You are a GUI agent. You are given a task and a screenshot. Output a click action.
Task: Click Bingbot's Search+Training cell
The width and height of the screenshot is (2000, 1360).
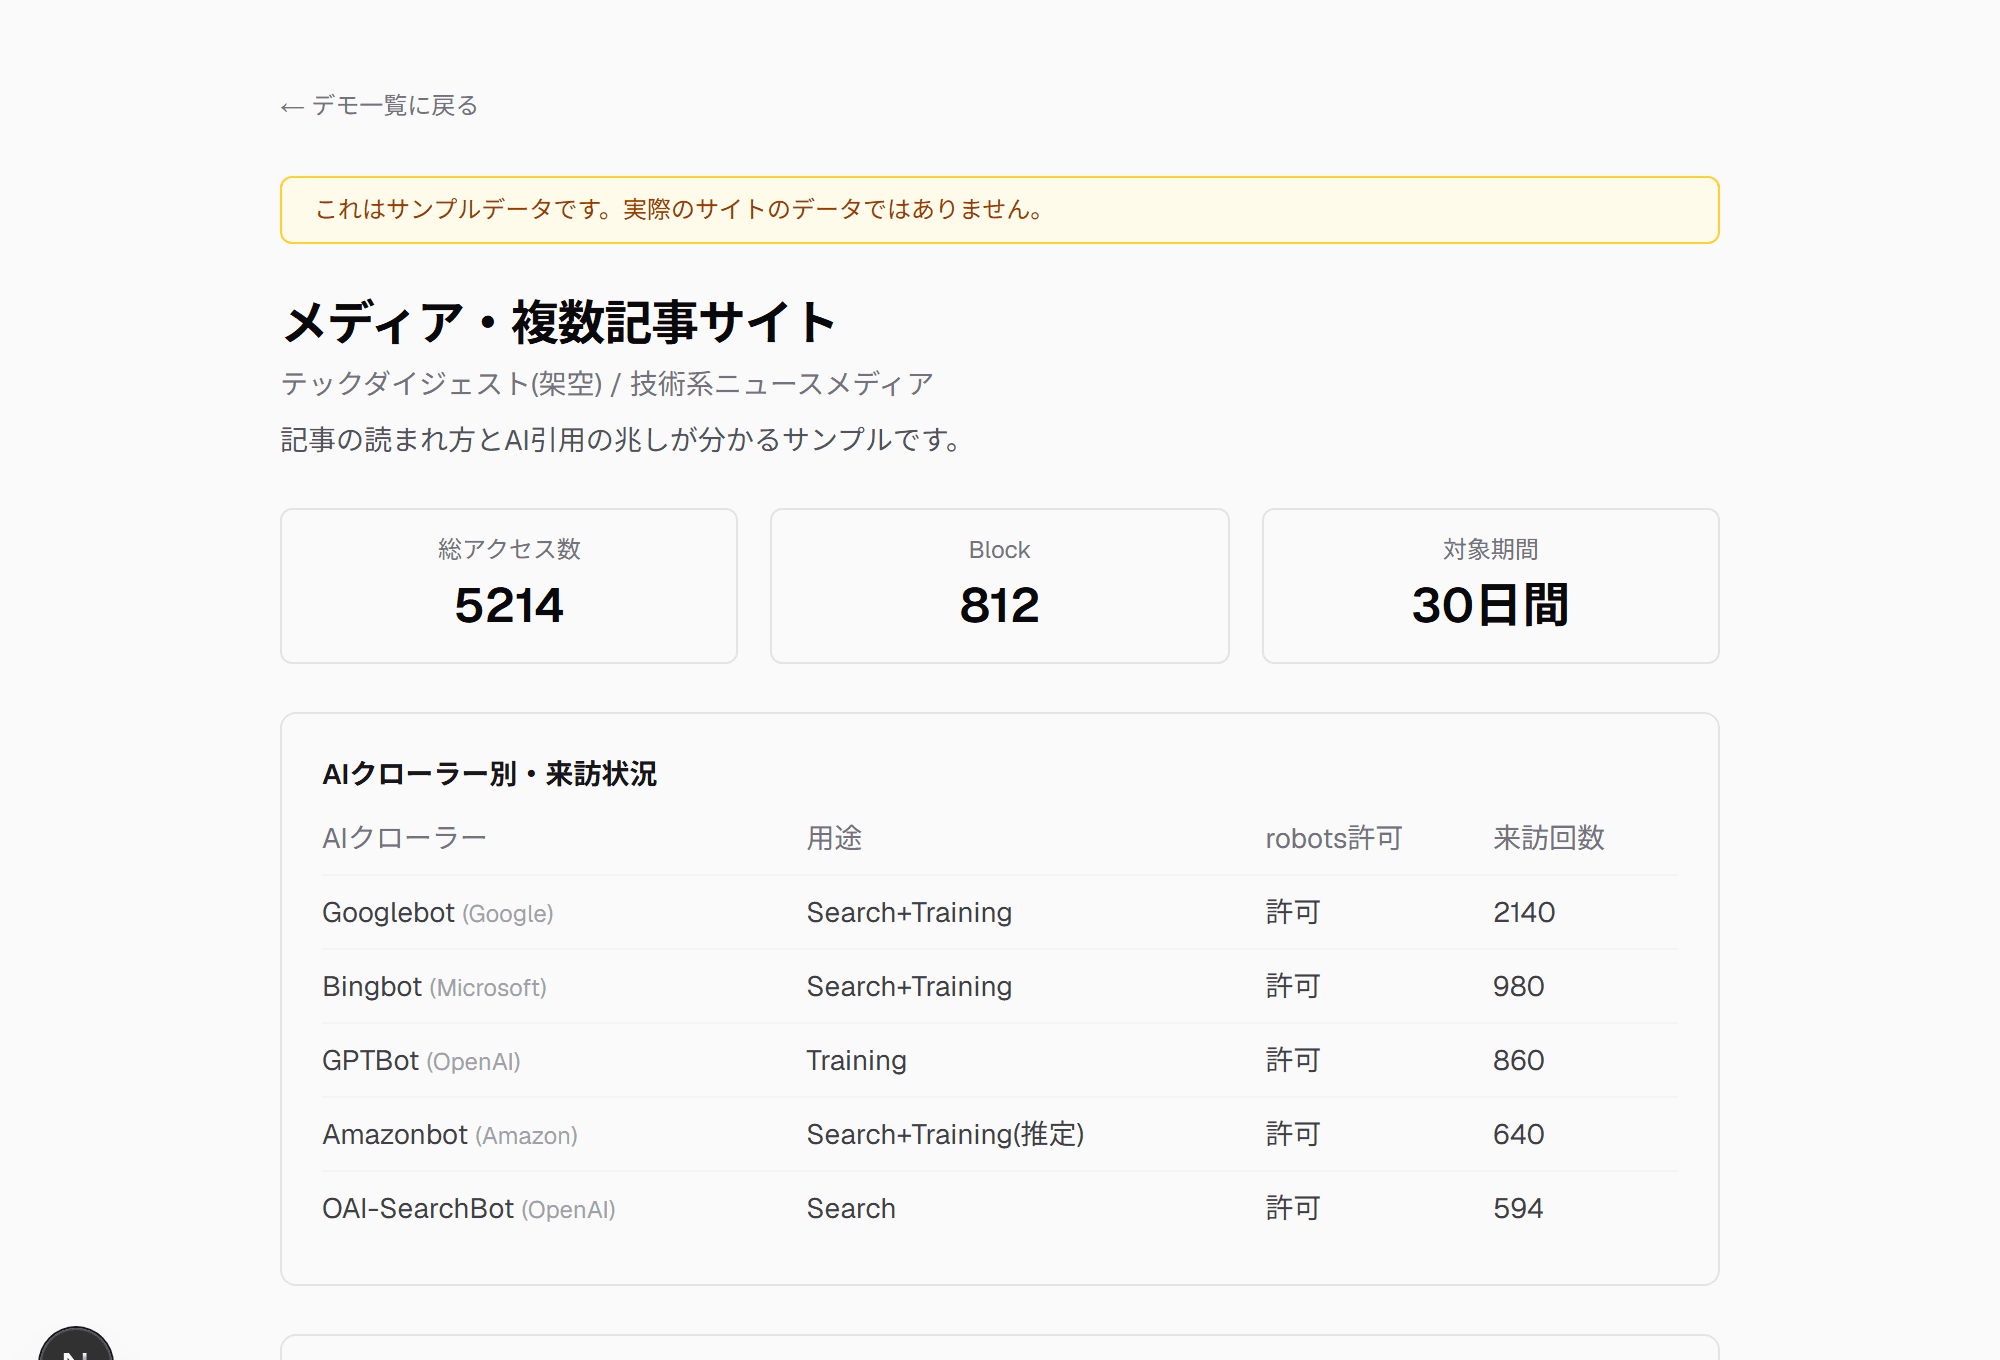tap(909, 986)
